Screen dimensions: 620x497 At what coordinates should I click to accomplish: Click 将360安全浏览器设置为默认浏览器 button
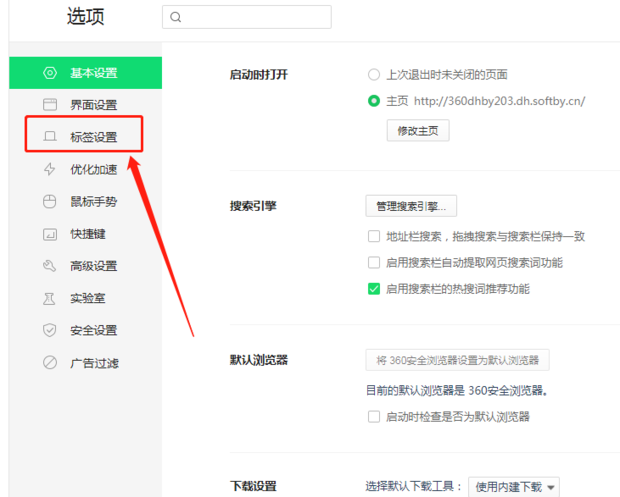(457, 360)
